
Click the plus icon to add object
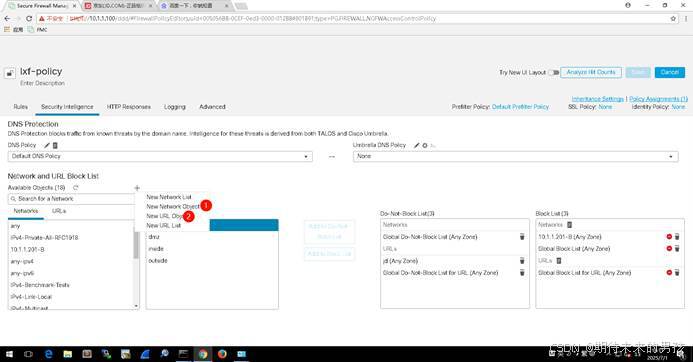tap(137, 187)
